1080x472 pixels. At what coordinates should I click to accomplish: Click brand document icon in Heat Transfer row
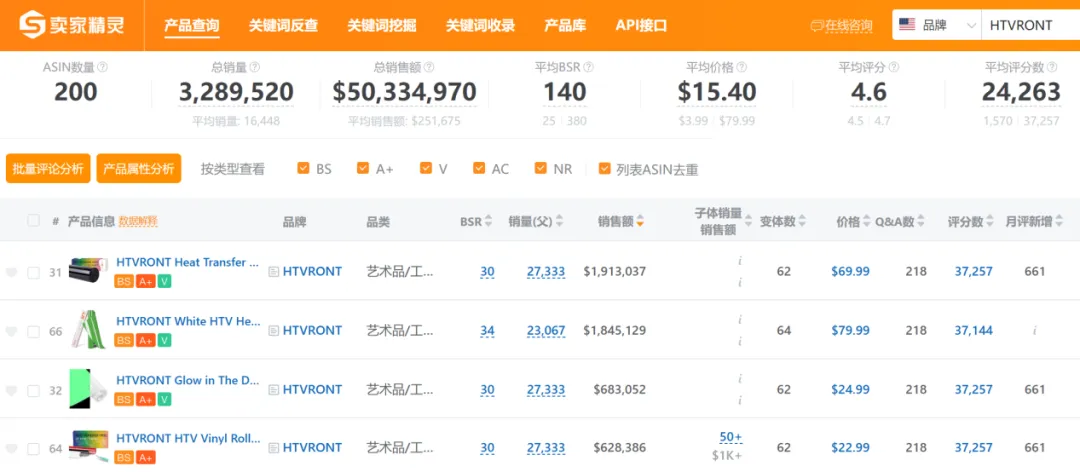pos(273,271)
